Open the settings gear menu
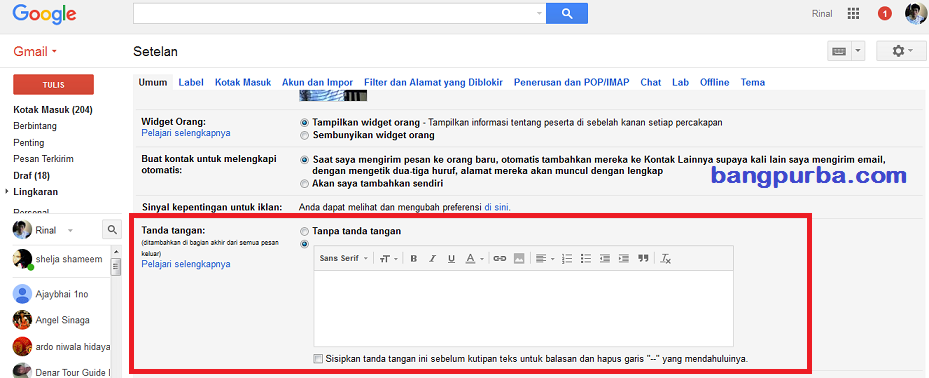Image resolution: width=929 pixels, height=378 pixels. pos(902,52)
